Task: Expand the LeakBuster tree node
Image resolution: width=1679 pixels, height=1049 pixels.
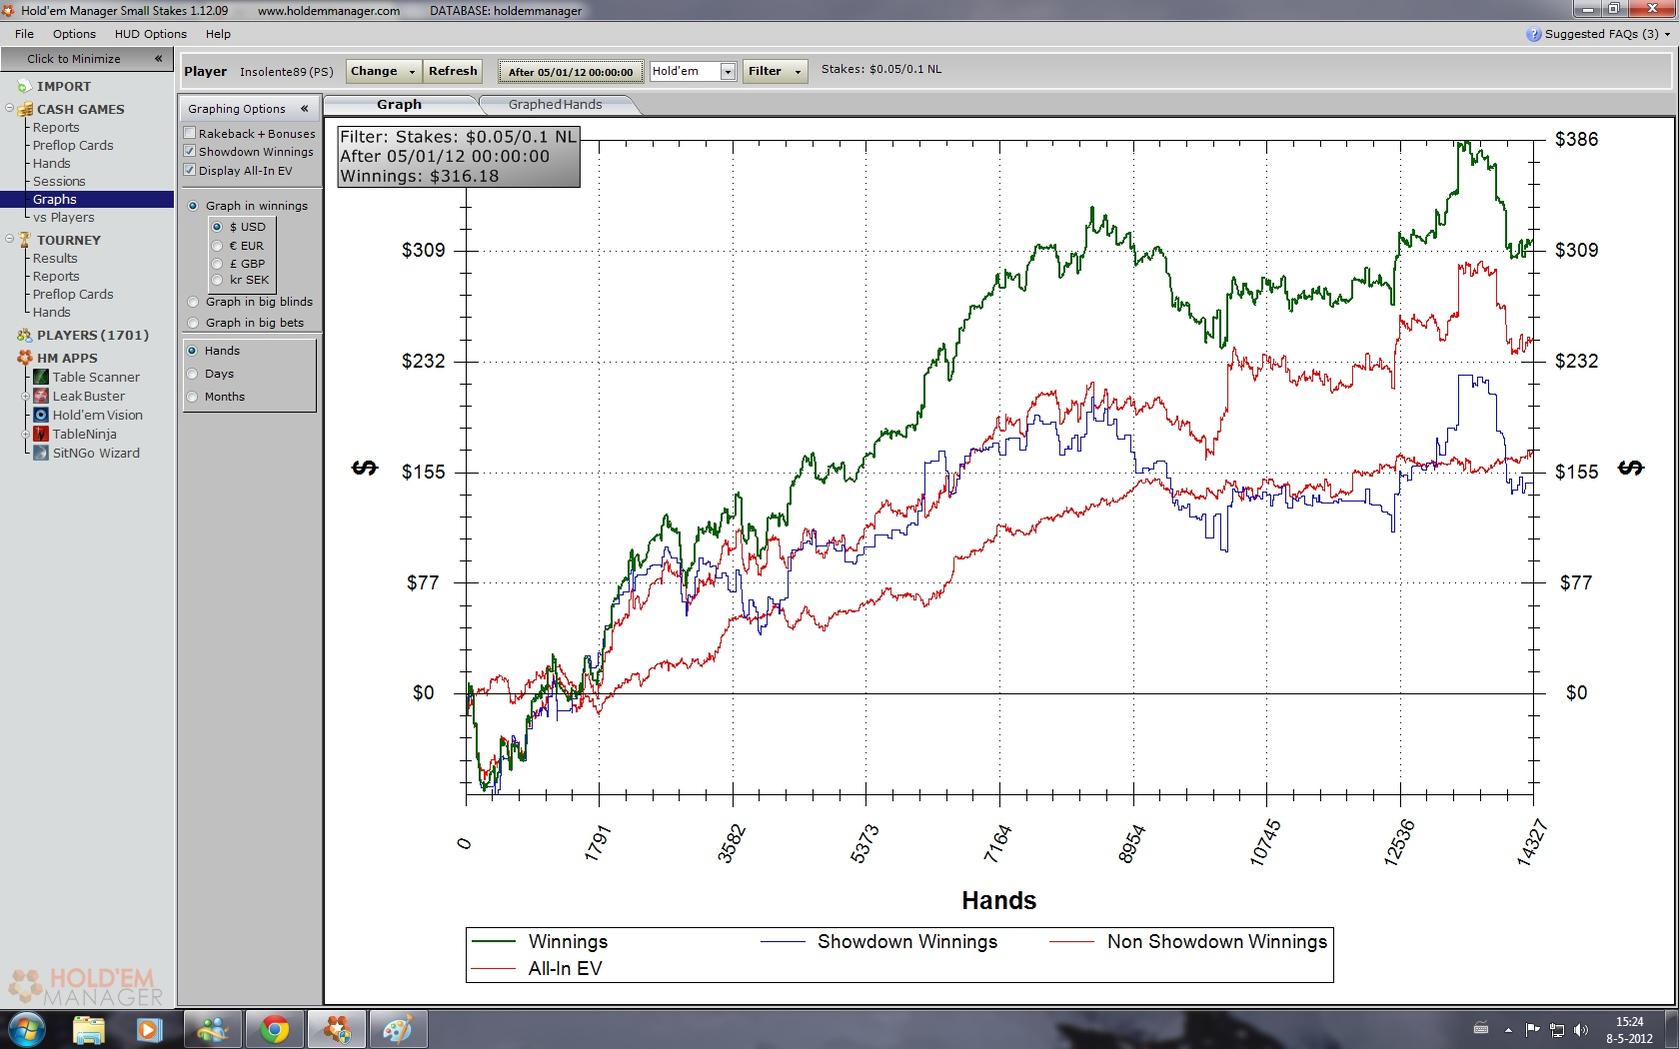Action: coord(27,397)
